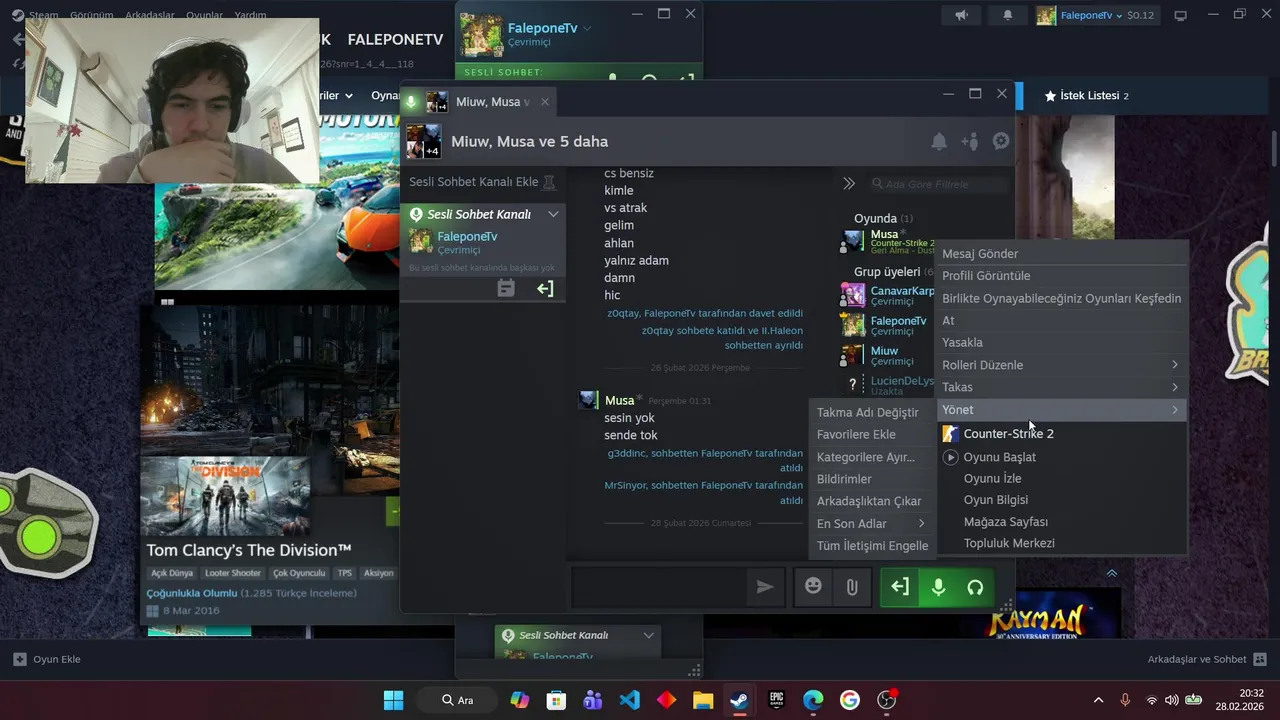
Task: Collapse the Sesli Sohbet Kanalı section
Action: coord(553,214)
